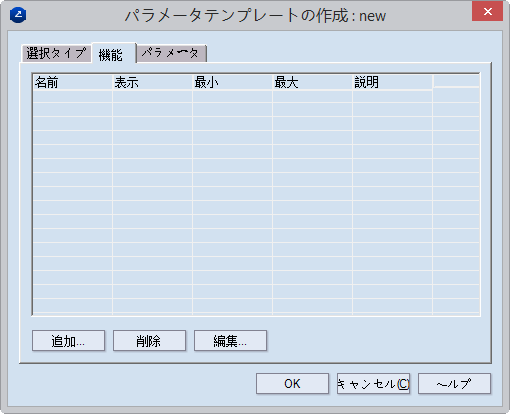
Task: Click the 最小 column header
Action: (x=233, y=82)
